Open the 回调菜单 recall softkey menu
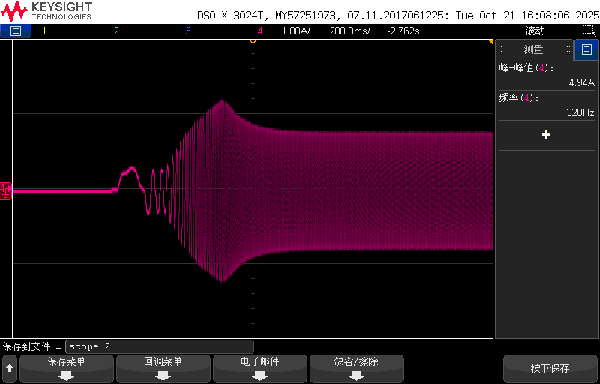Image resolution: width=600 pixels, height=384 pixels. 163,368
